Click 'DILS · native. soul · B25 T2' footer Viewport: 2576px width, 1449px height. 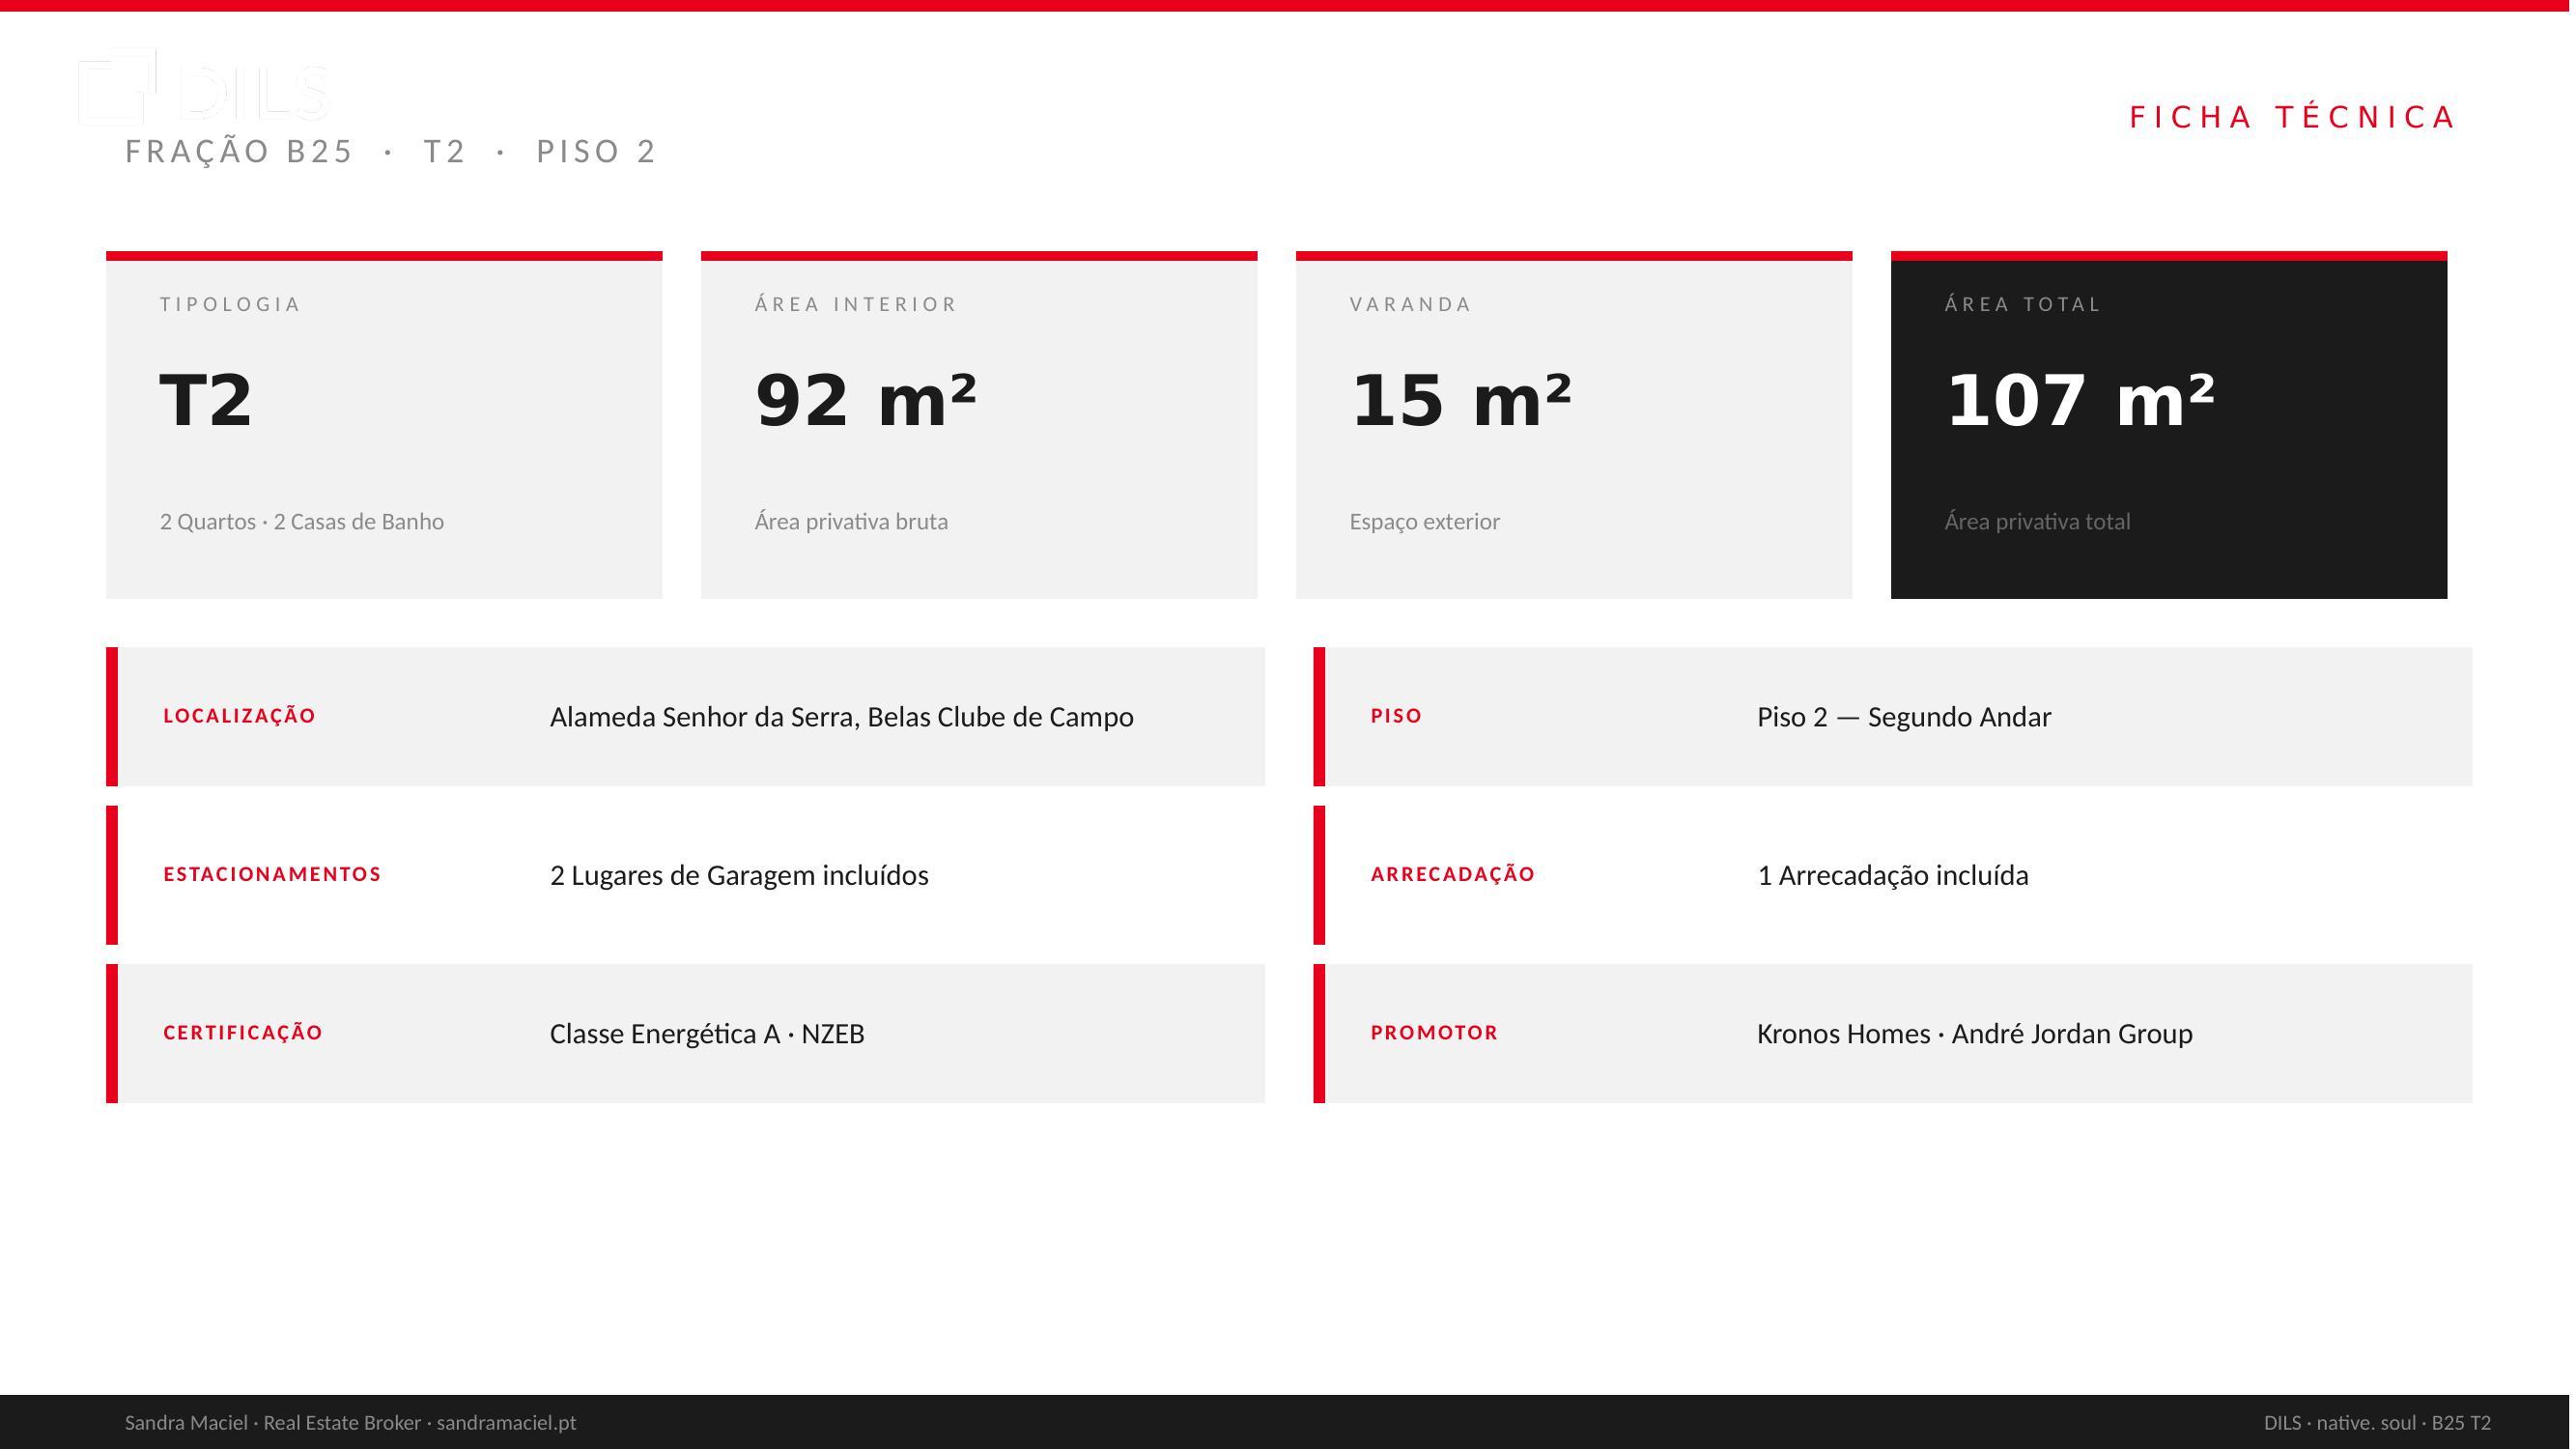[x=2377, y=1423]
